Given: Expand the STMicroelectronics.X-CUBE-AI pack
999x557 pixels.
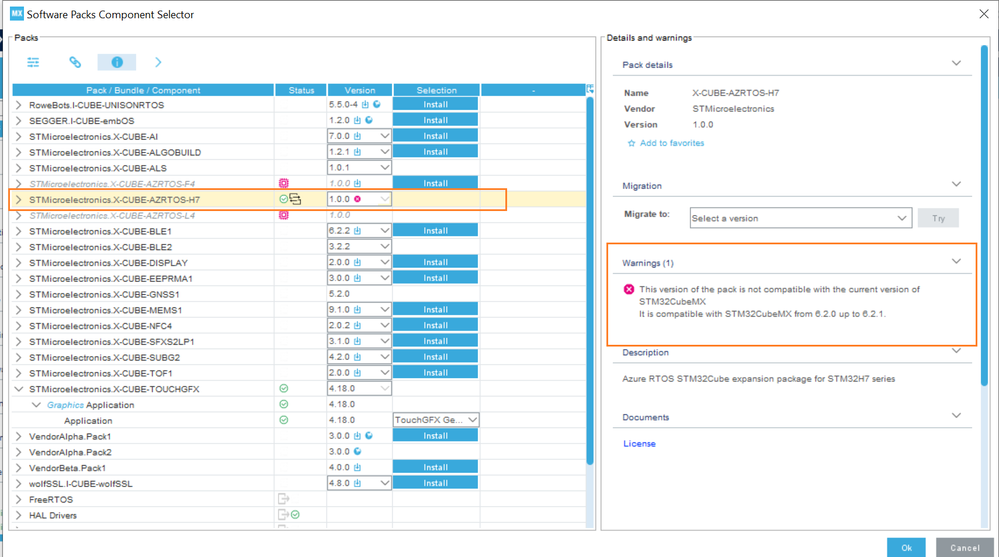Looking at the screenshot, I should [18, 136].
